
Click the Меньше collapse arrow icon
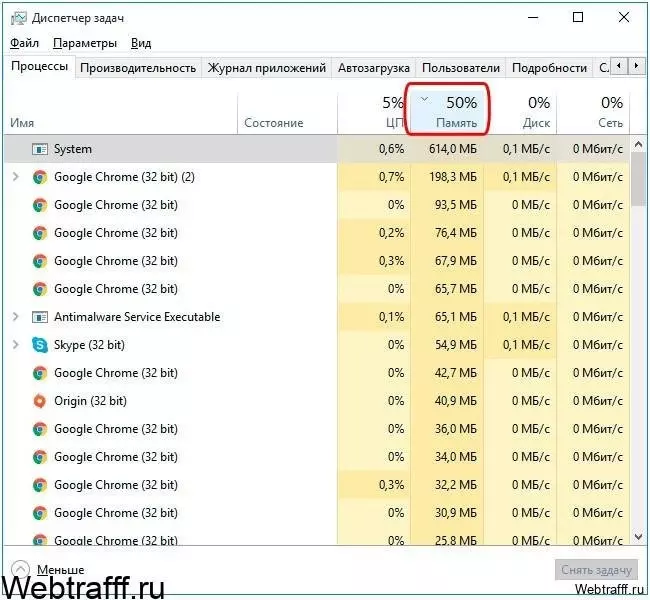coord(20,569)
